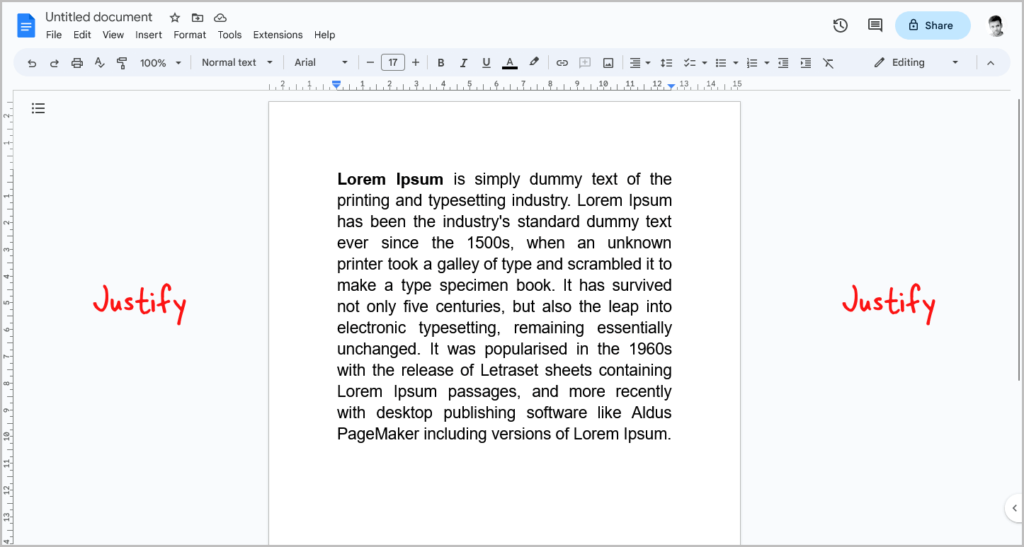
Task: Open the Tools menu
Action: point(229,35)
